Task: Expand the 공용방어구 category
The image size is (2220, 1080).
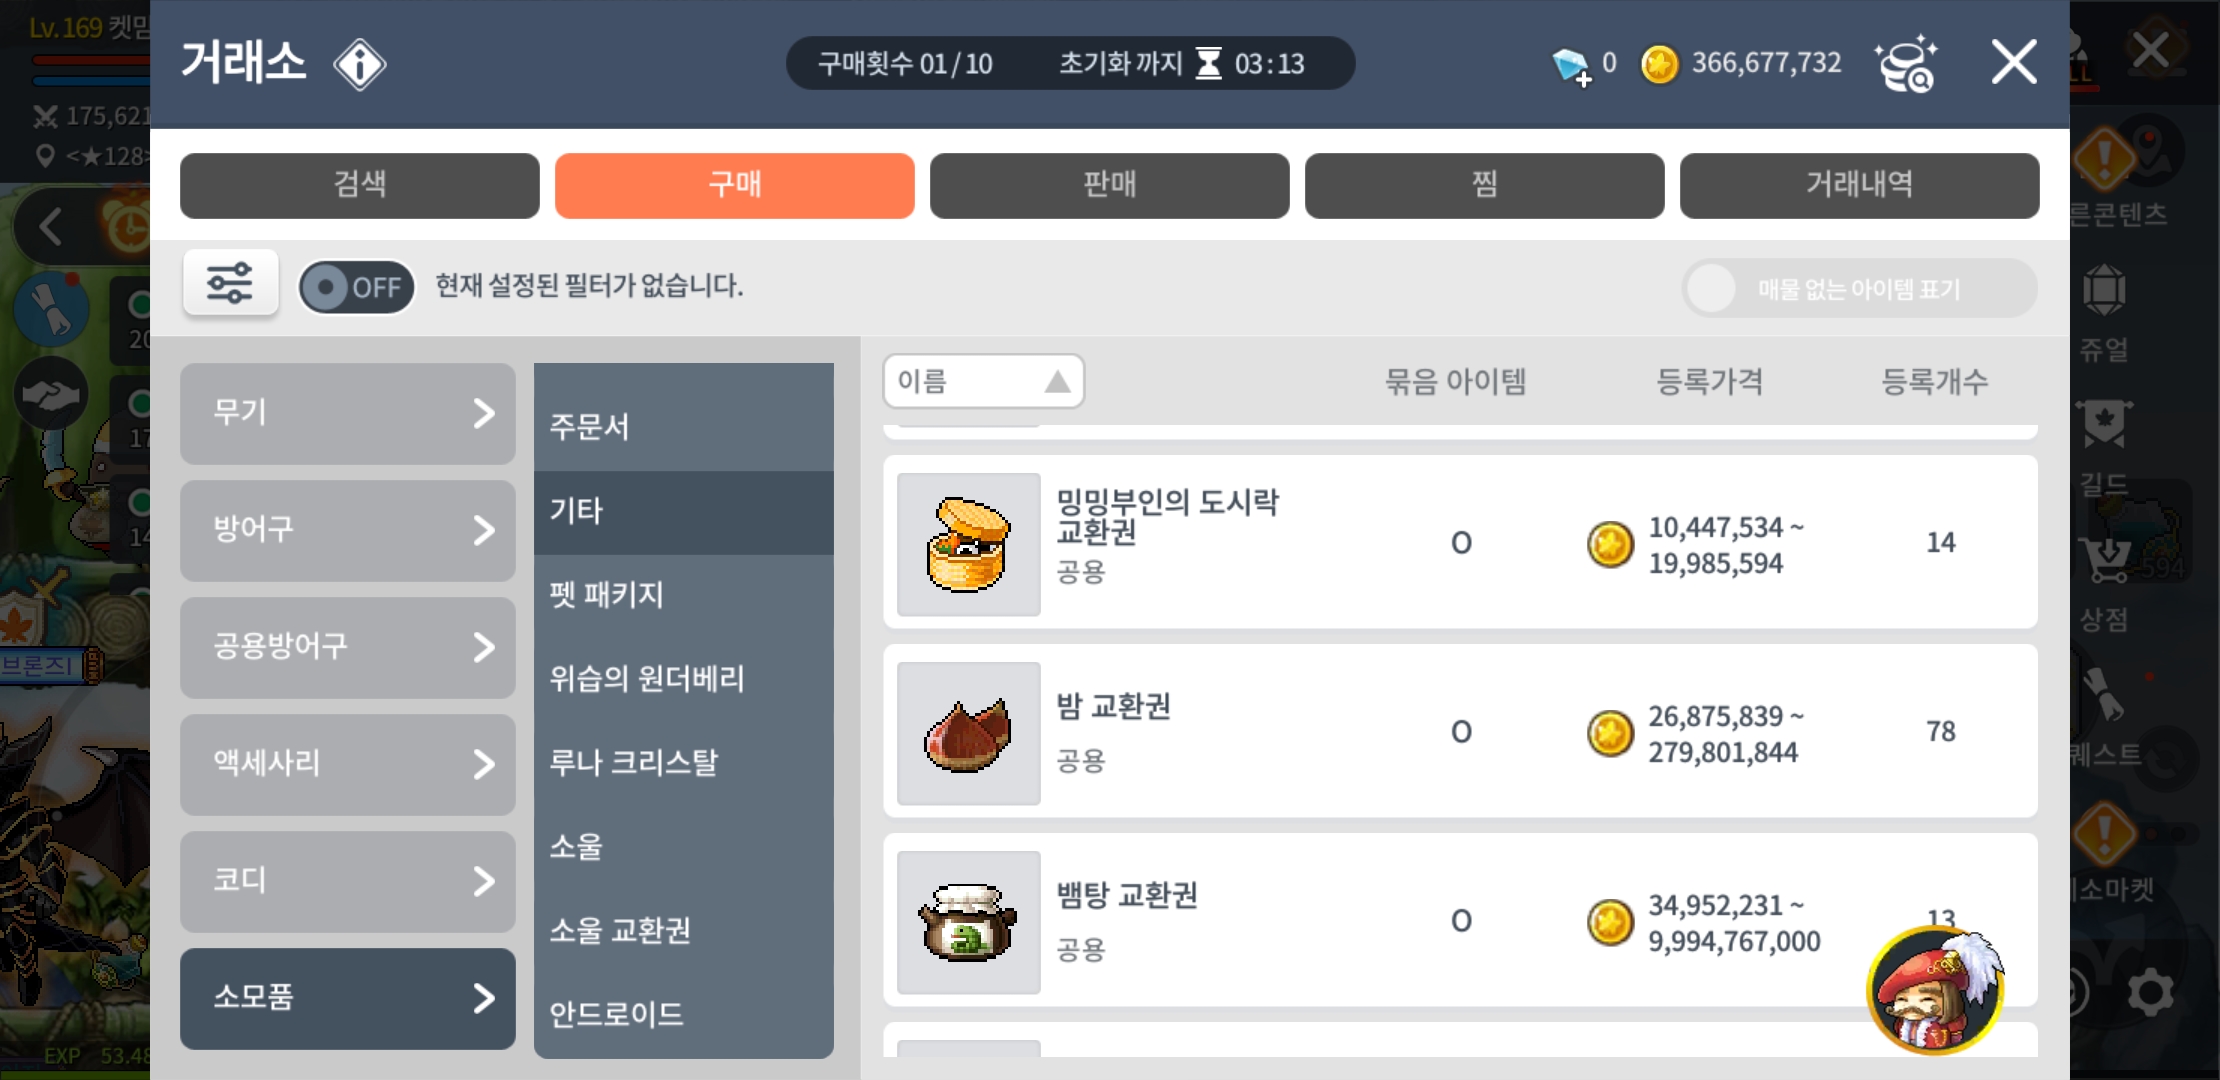Action: pyautogui.click(x=348, y=647)
